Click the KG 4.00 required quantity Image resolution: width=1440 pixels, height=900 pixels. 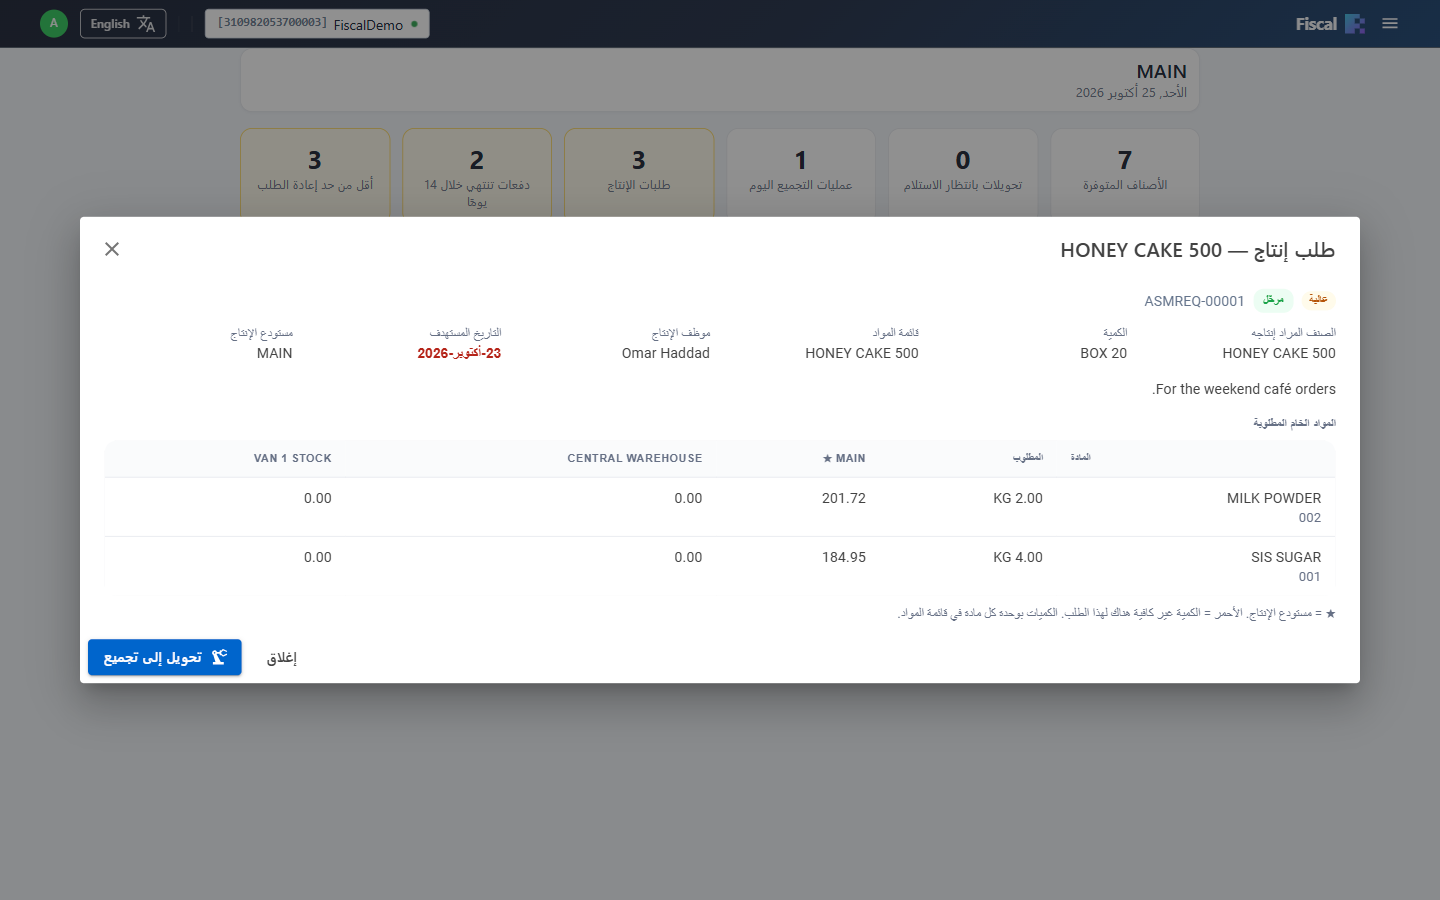[x=1018, y=557]
